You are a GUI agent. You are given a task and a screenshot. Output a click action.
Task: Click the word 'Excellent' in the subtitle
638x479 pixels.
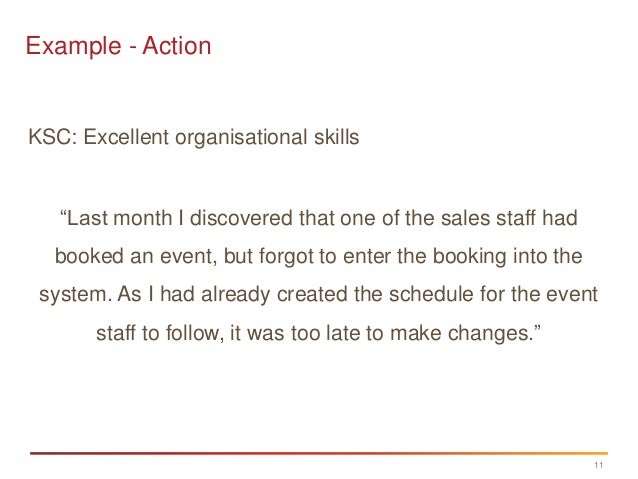pos(126,137)
